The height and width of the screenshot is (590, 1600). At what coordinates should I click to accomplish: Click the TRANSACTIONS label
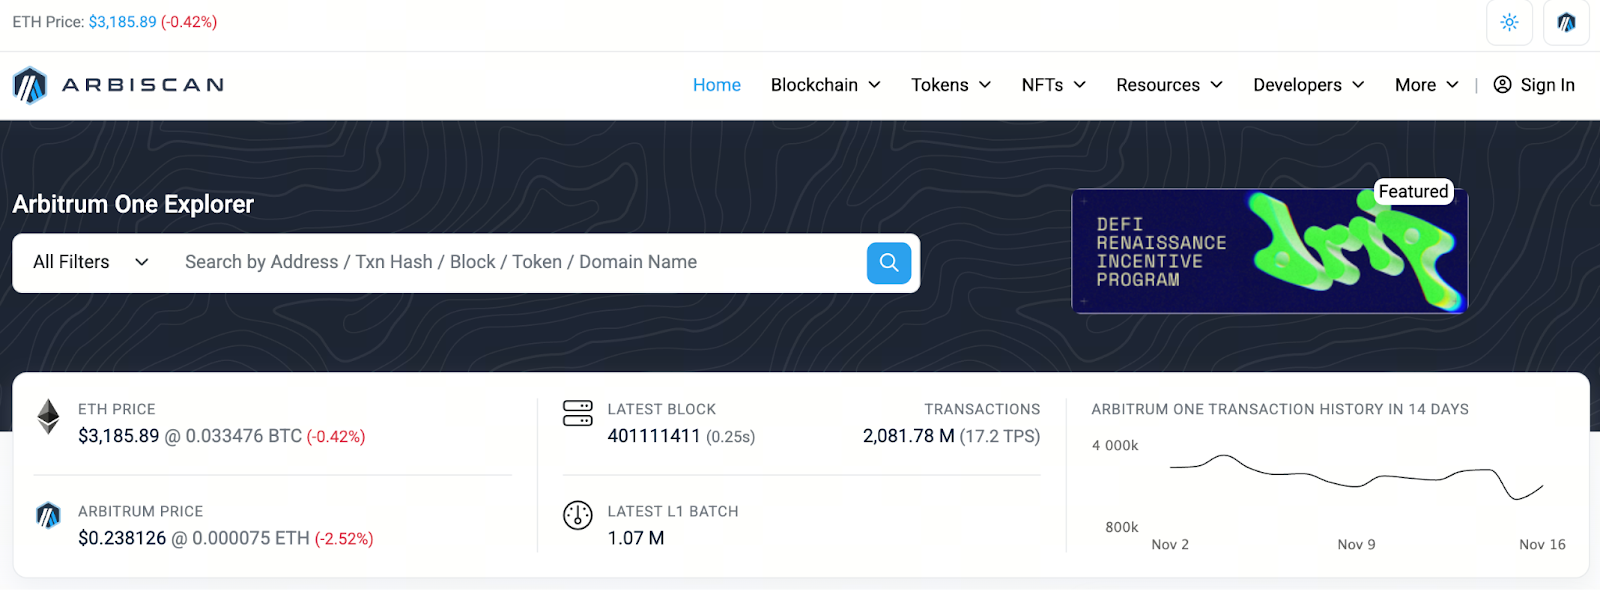click(x=982, y=409)
